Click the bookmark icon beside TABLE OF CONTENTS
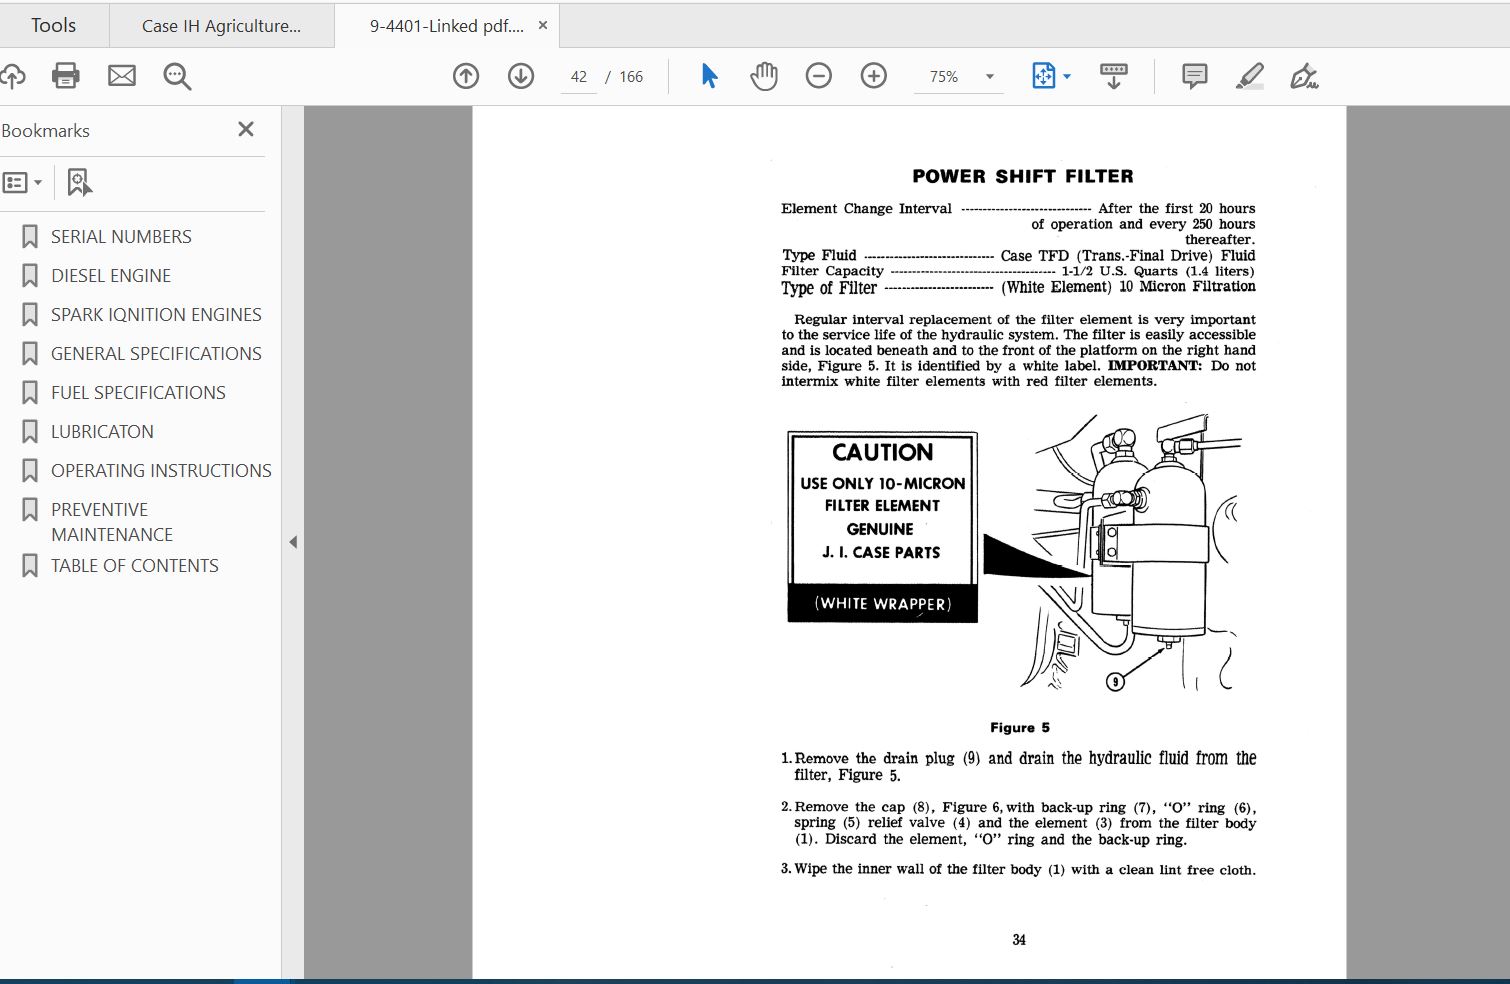 [30, 566]
